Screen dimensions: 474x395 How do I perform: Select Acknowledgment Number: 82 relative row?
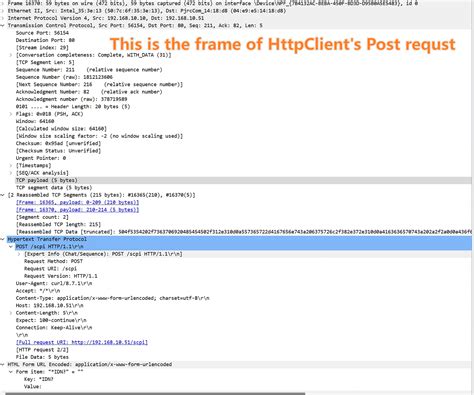89,92
